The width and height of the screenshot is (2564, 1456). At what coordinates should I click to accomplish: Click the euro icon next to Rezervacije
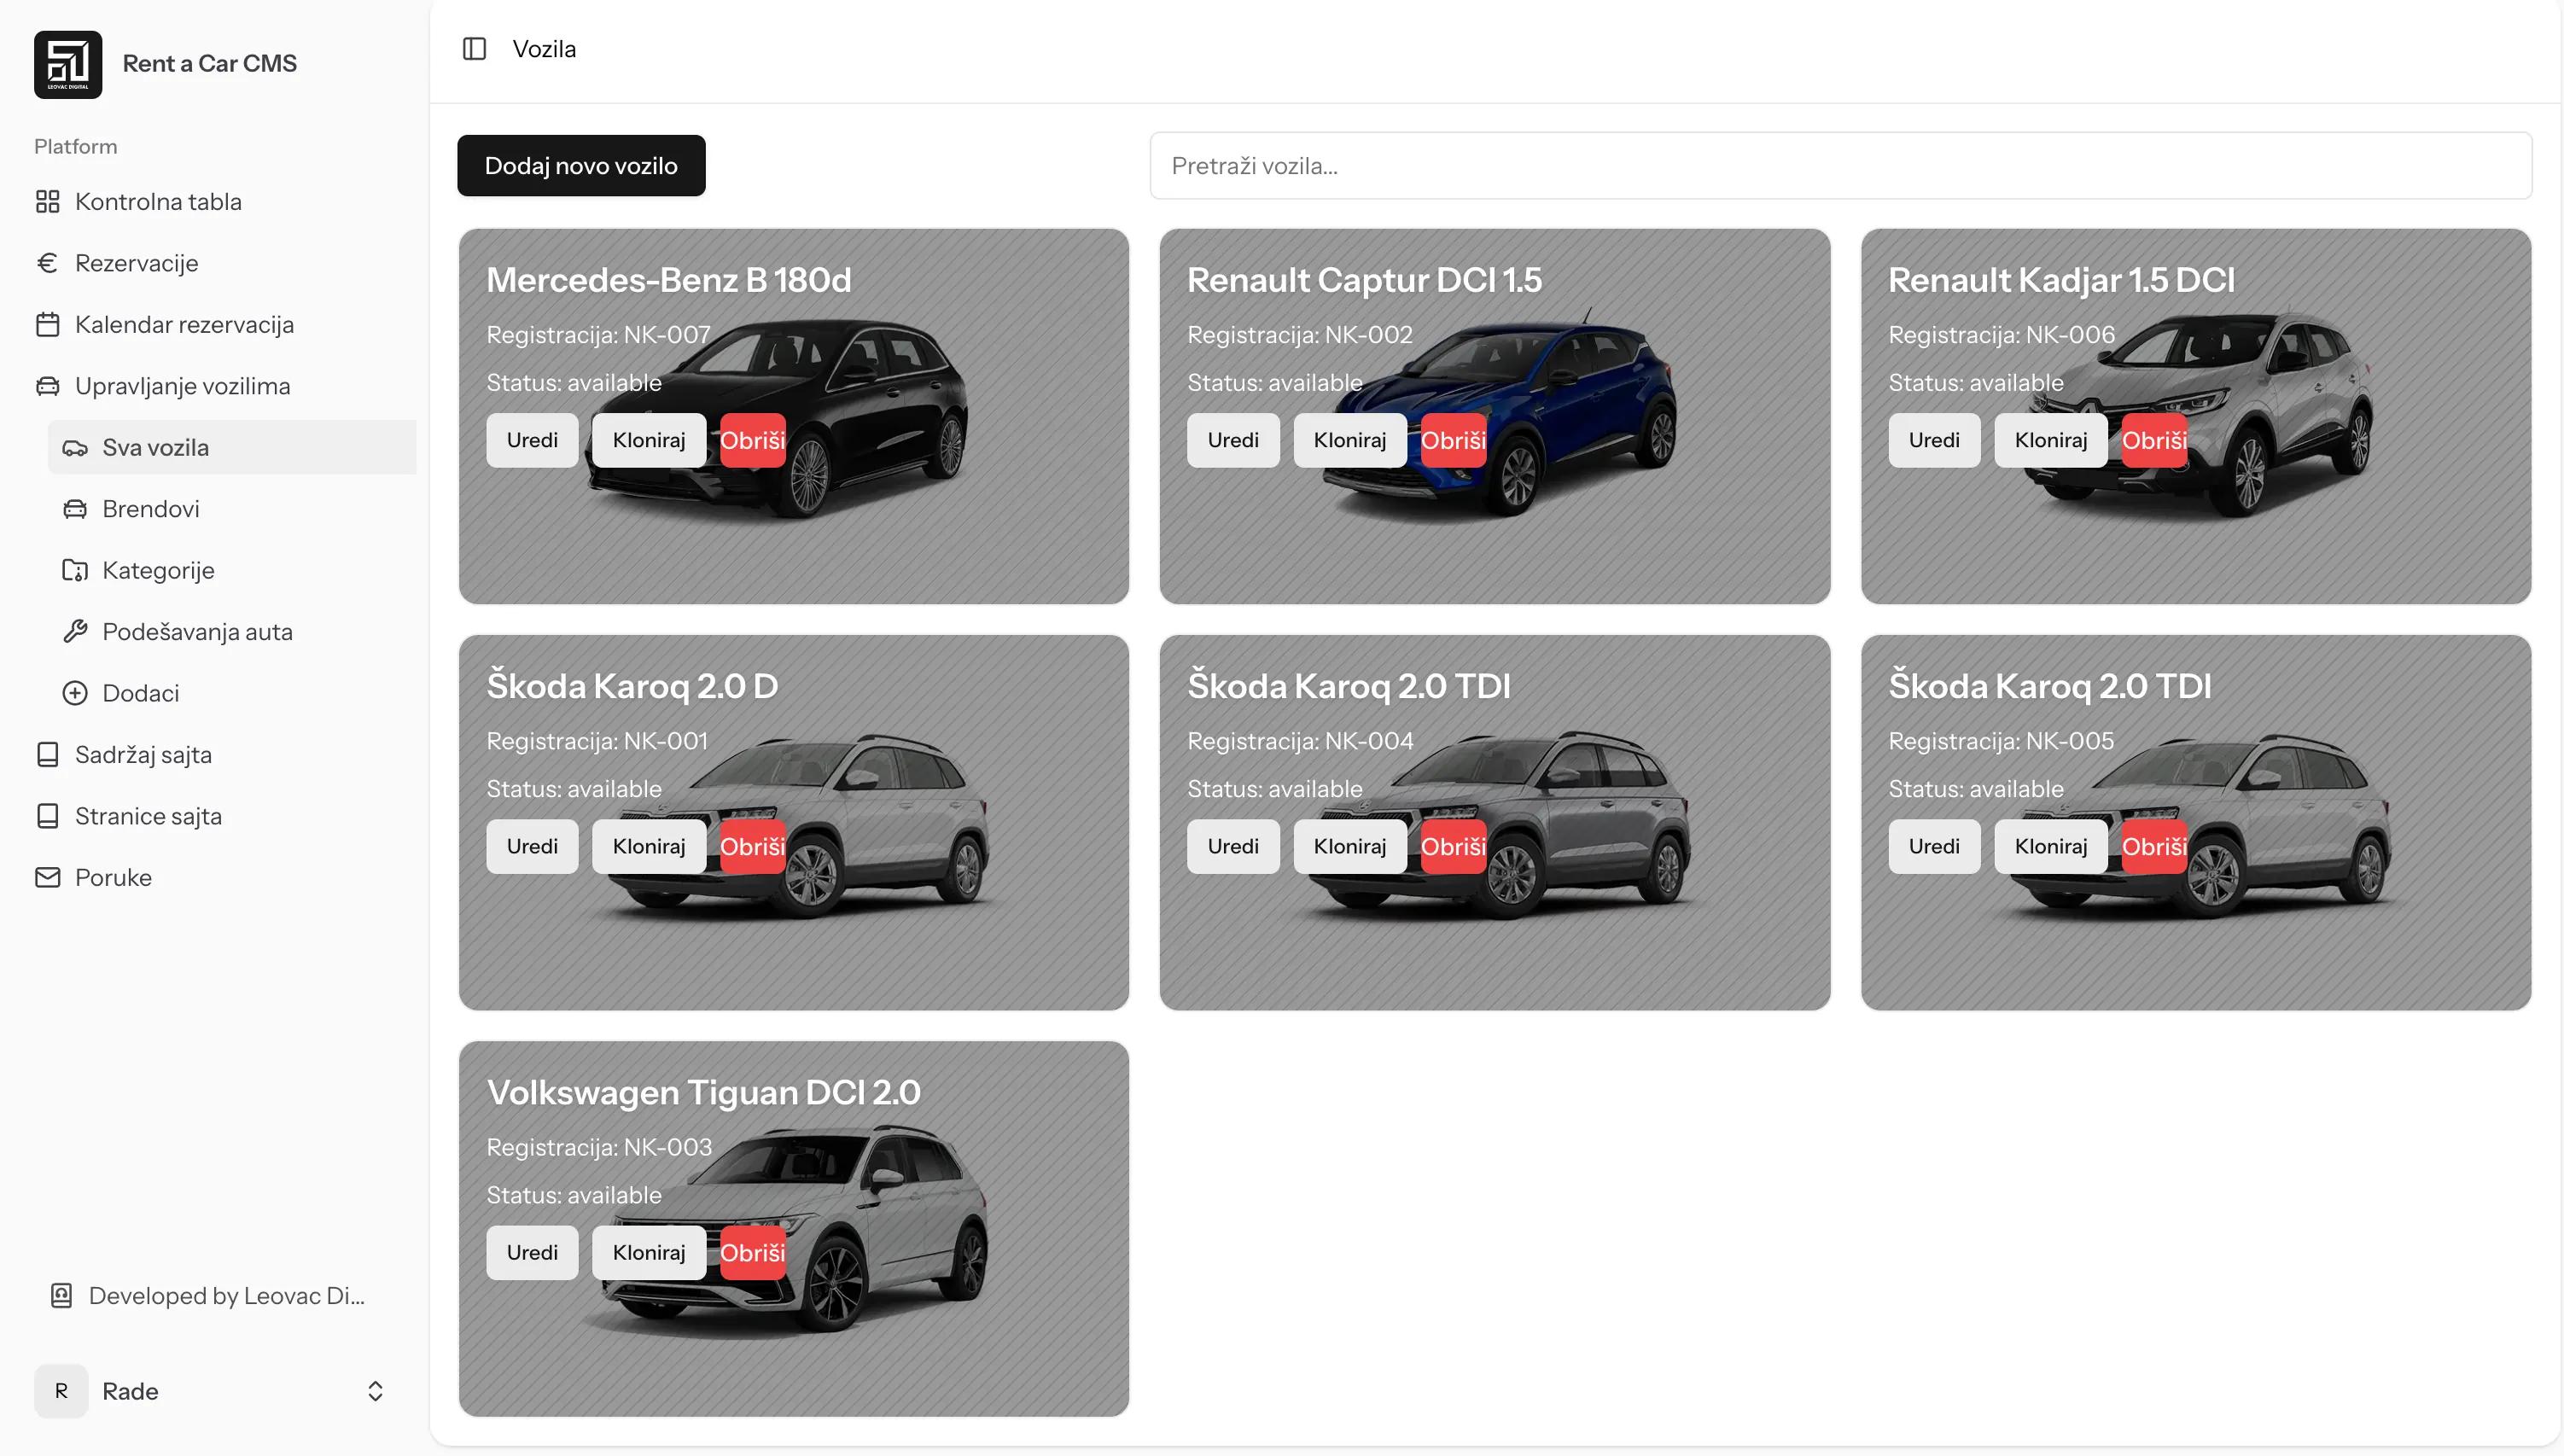pyautogui.click(x=47, y=262)
